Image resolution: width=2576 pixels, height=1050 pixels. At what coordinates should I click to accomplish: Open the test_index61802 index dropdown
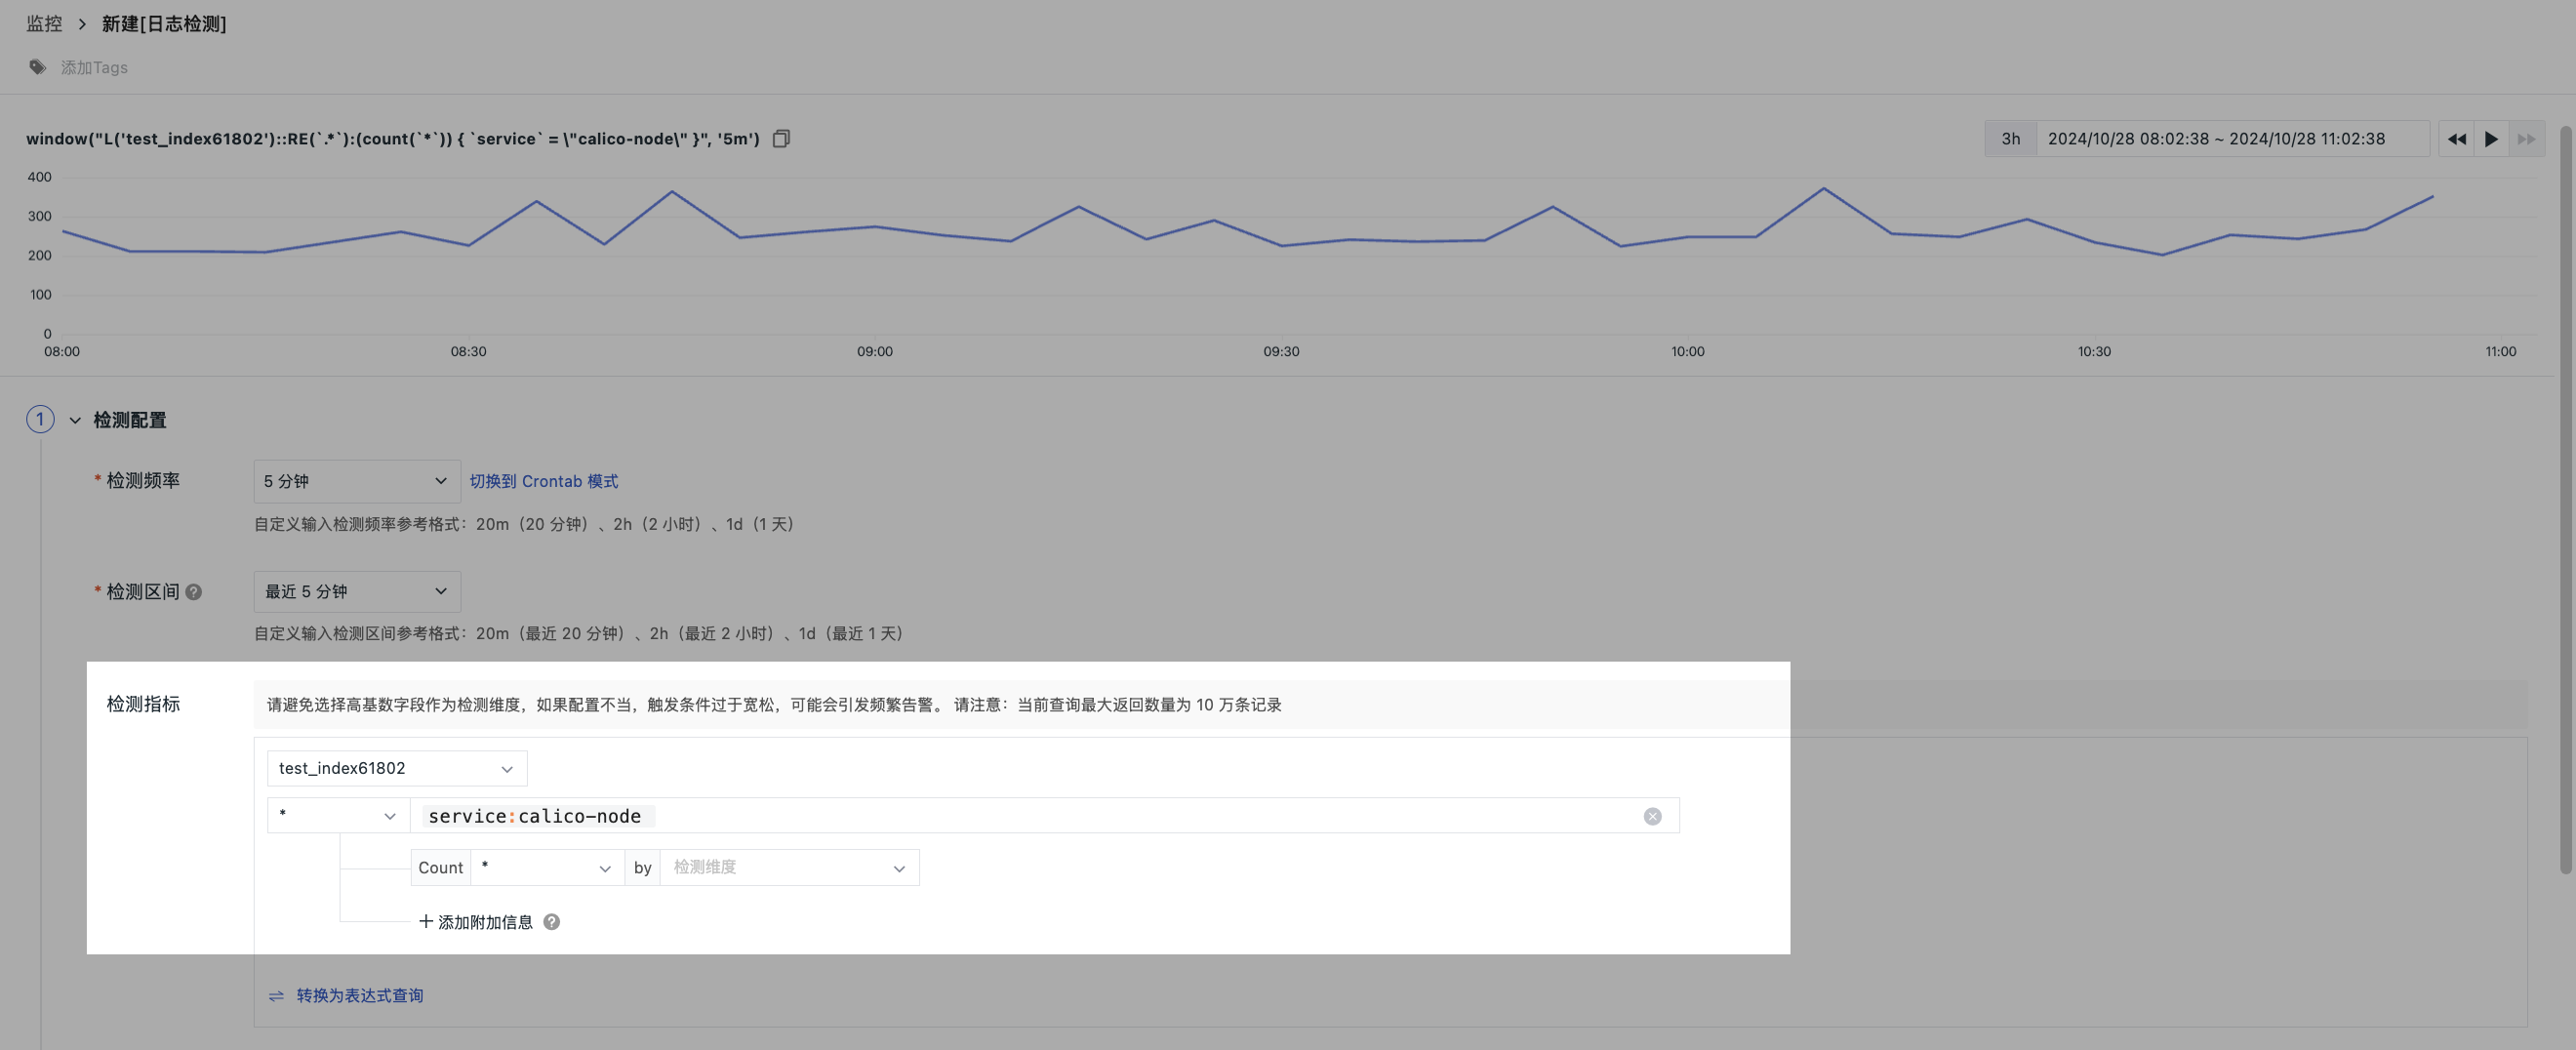coord(396,768)
